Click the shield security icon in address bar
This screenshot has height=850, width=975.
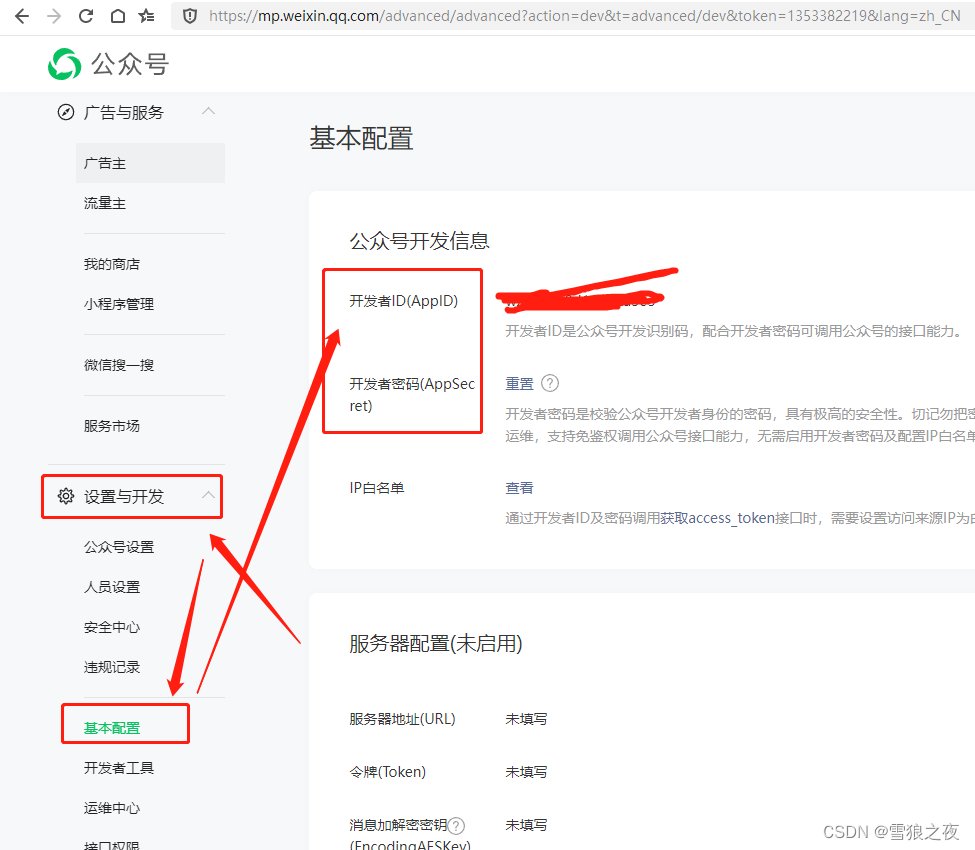(190, 16)
